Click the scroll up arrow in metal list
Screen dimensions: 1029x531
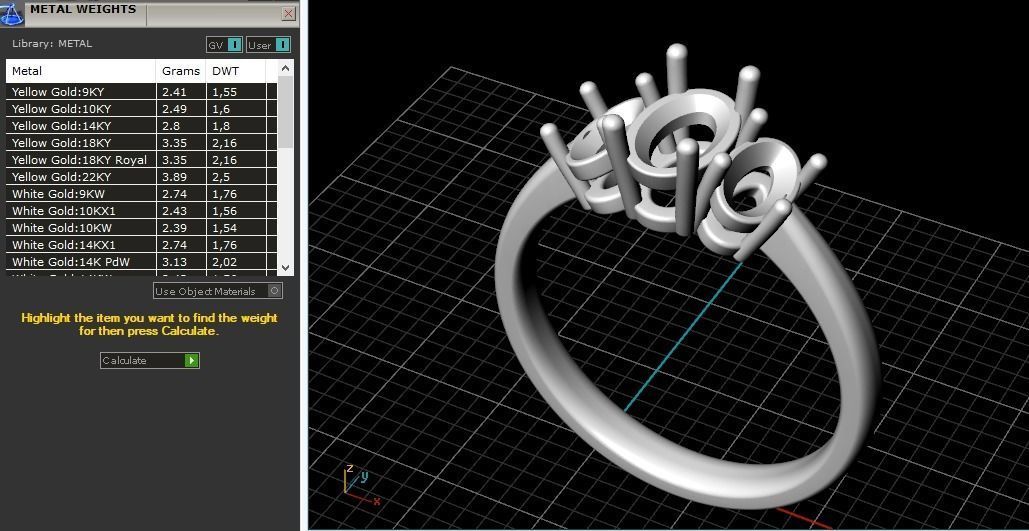click(285, 68)
